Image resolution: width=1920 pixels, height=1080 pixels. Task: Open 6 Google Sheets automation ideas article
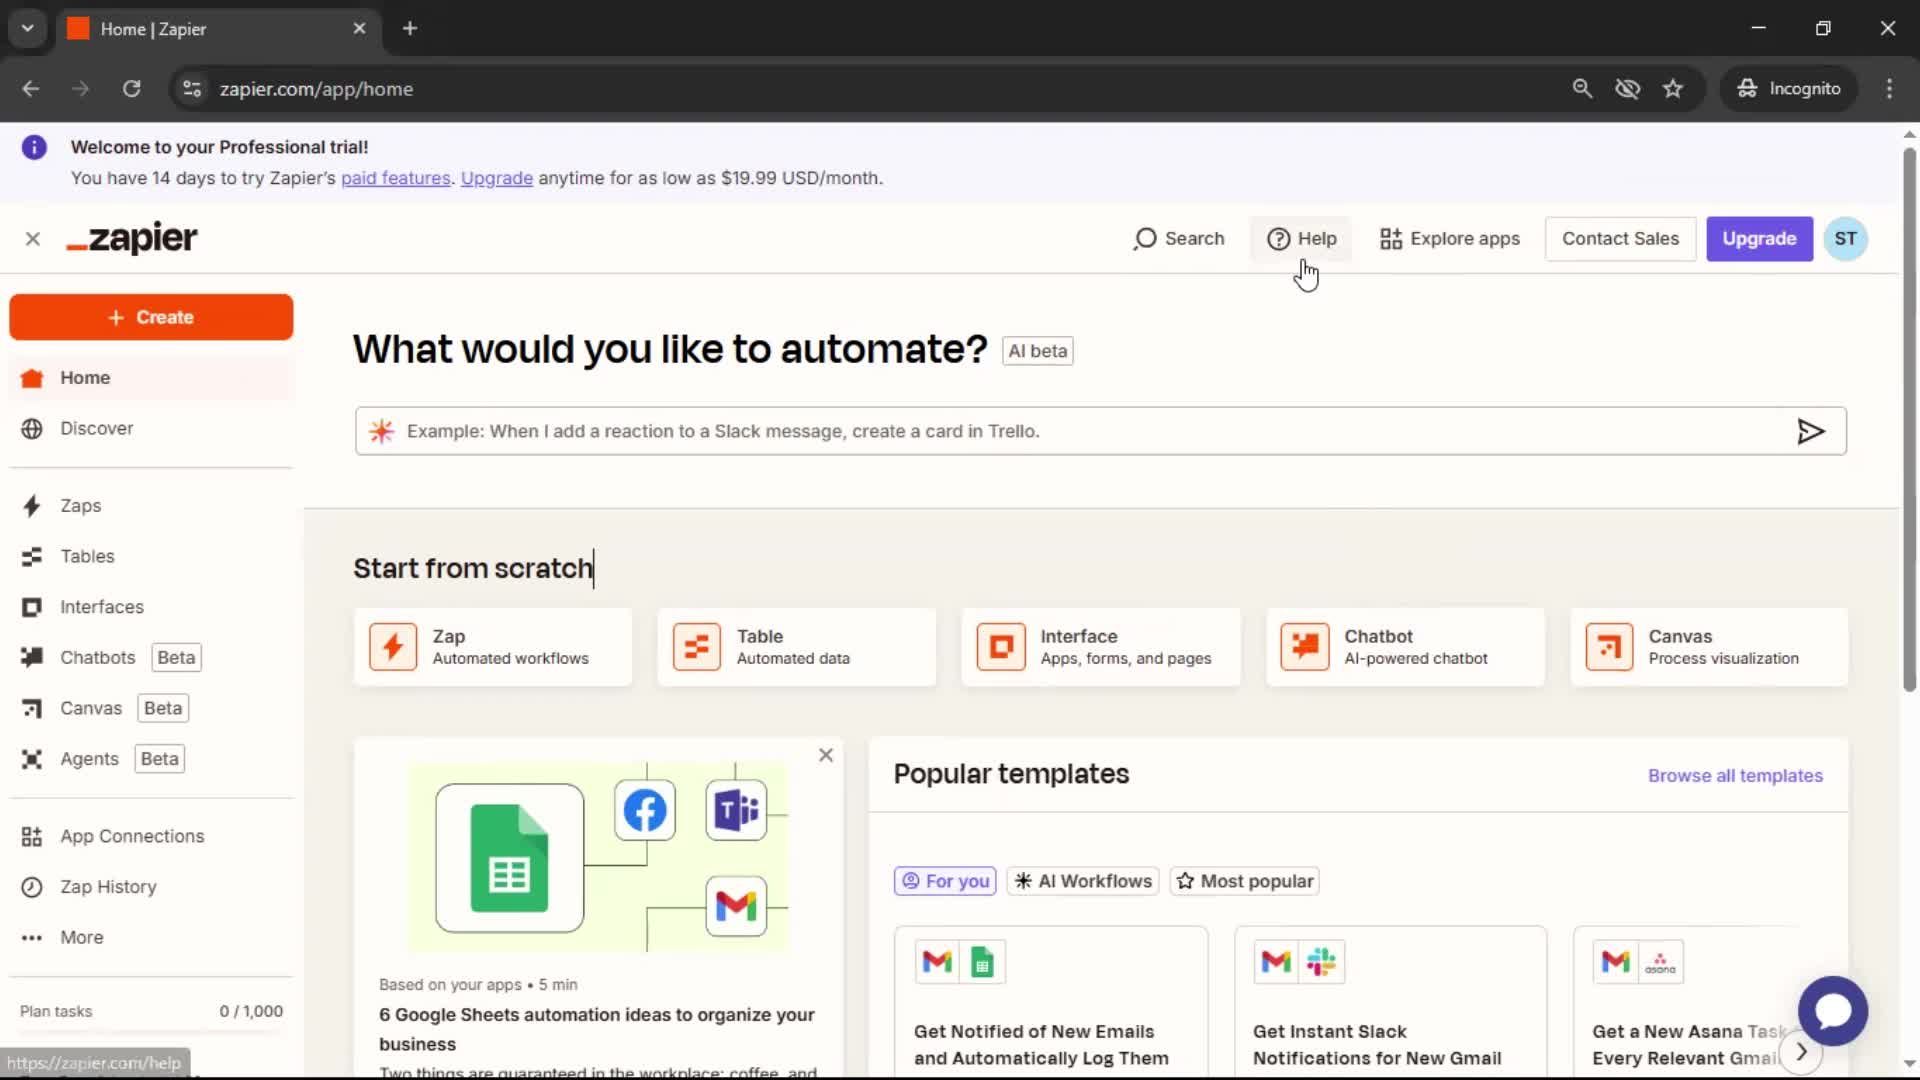pos(597,1029)
